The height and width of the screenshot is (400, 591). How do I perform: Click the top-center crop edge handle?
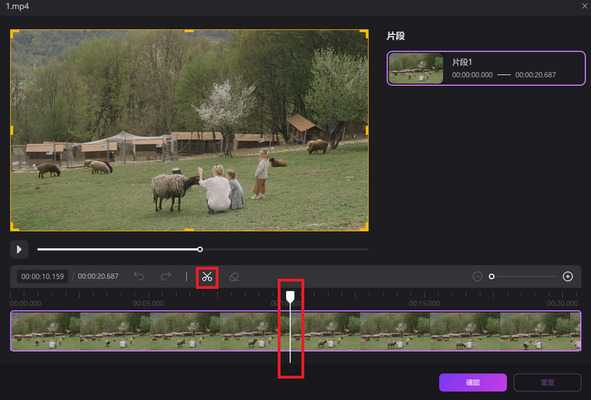pyautogui.click(x=189, y=31)
